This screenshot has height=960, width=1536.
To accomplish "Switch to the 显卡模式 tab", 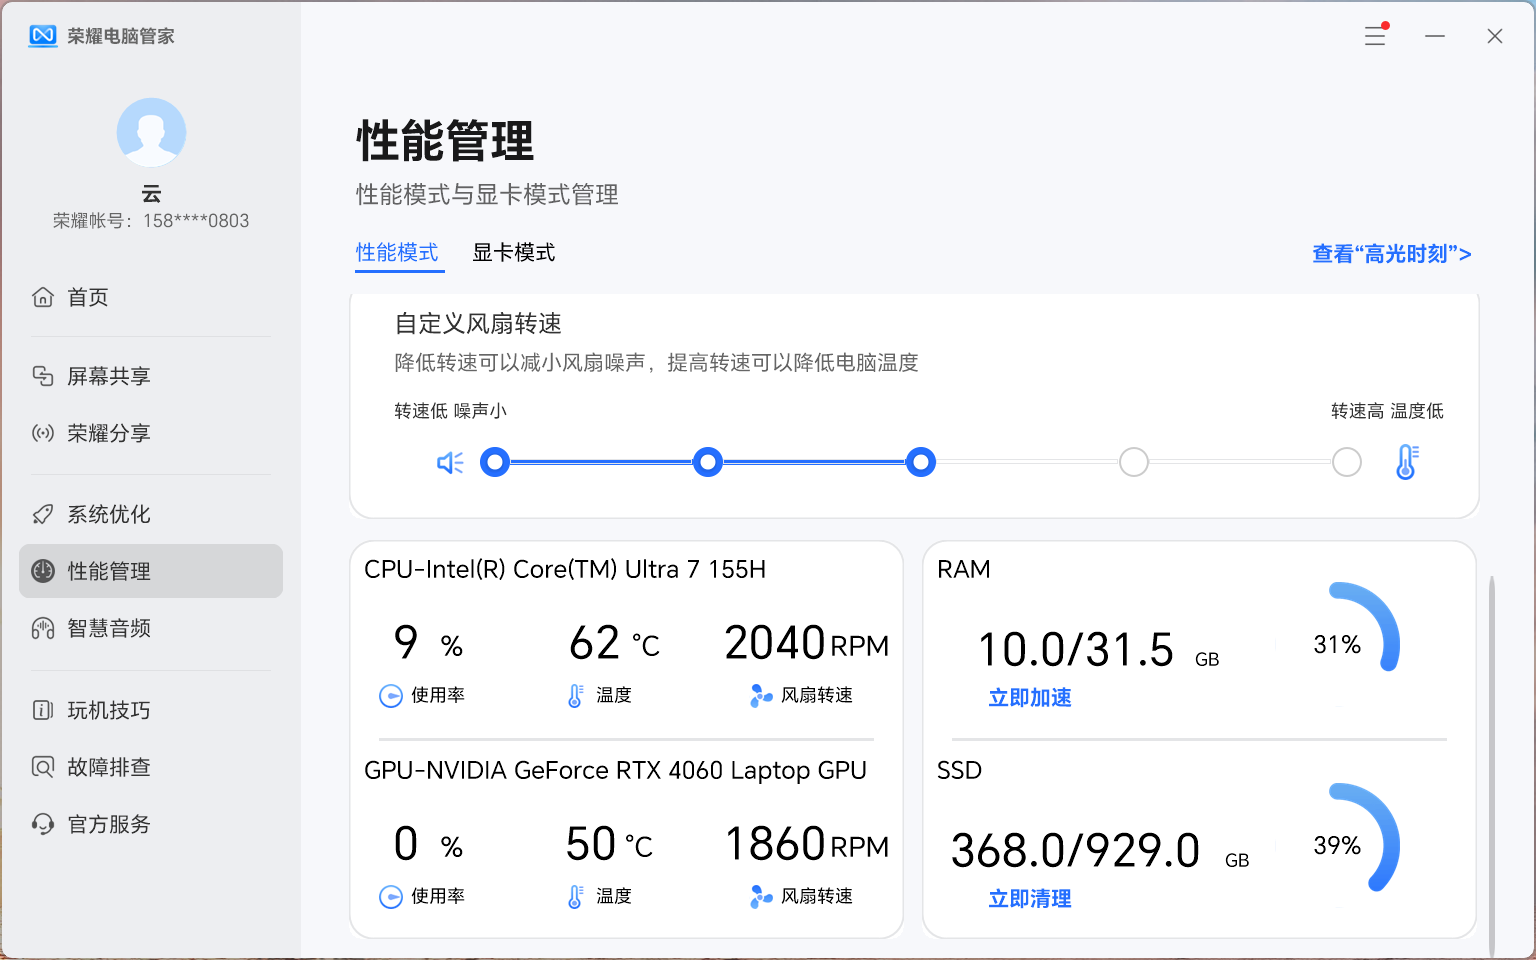I will [514, 253].
